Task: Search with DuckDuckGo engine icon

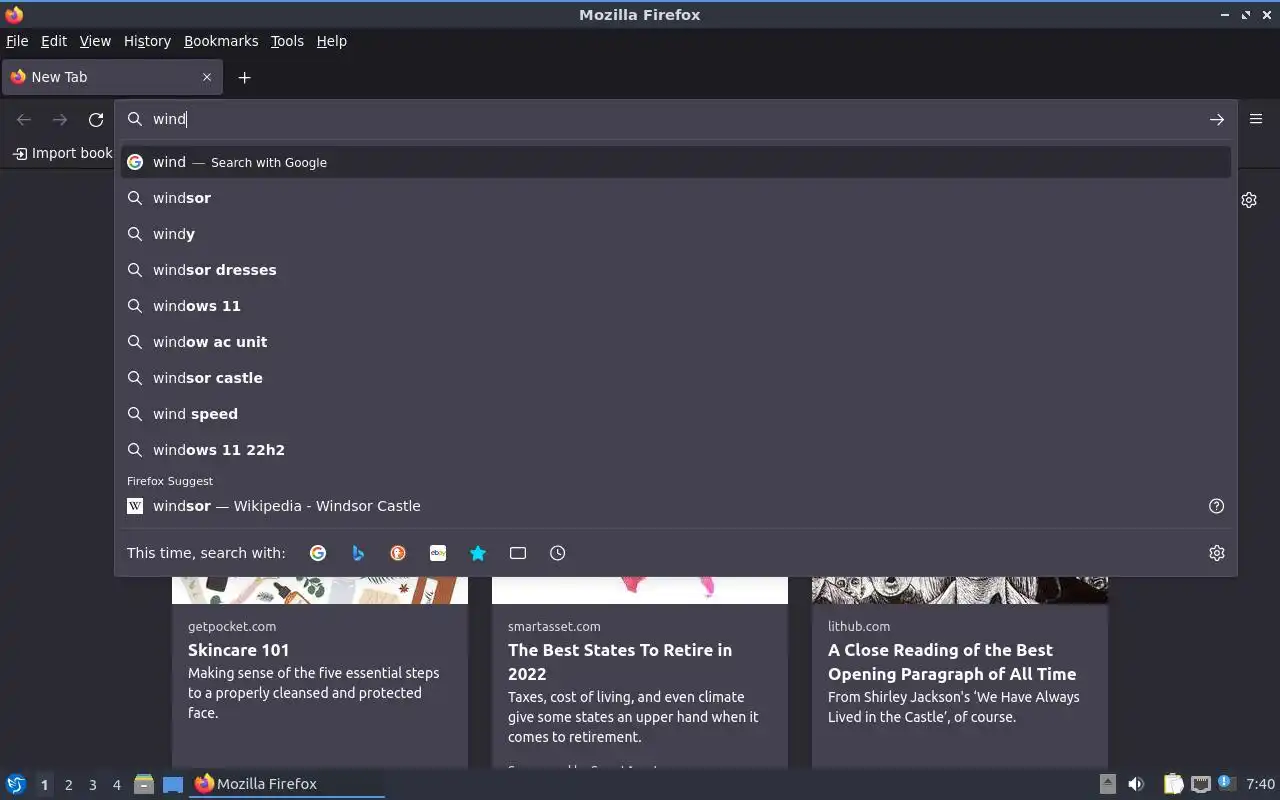Action: pos(398,553)
